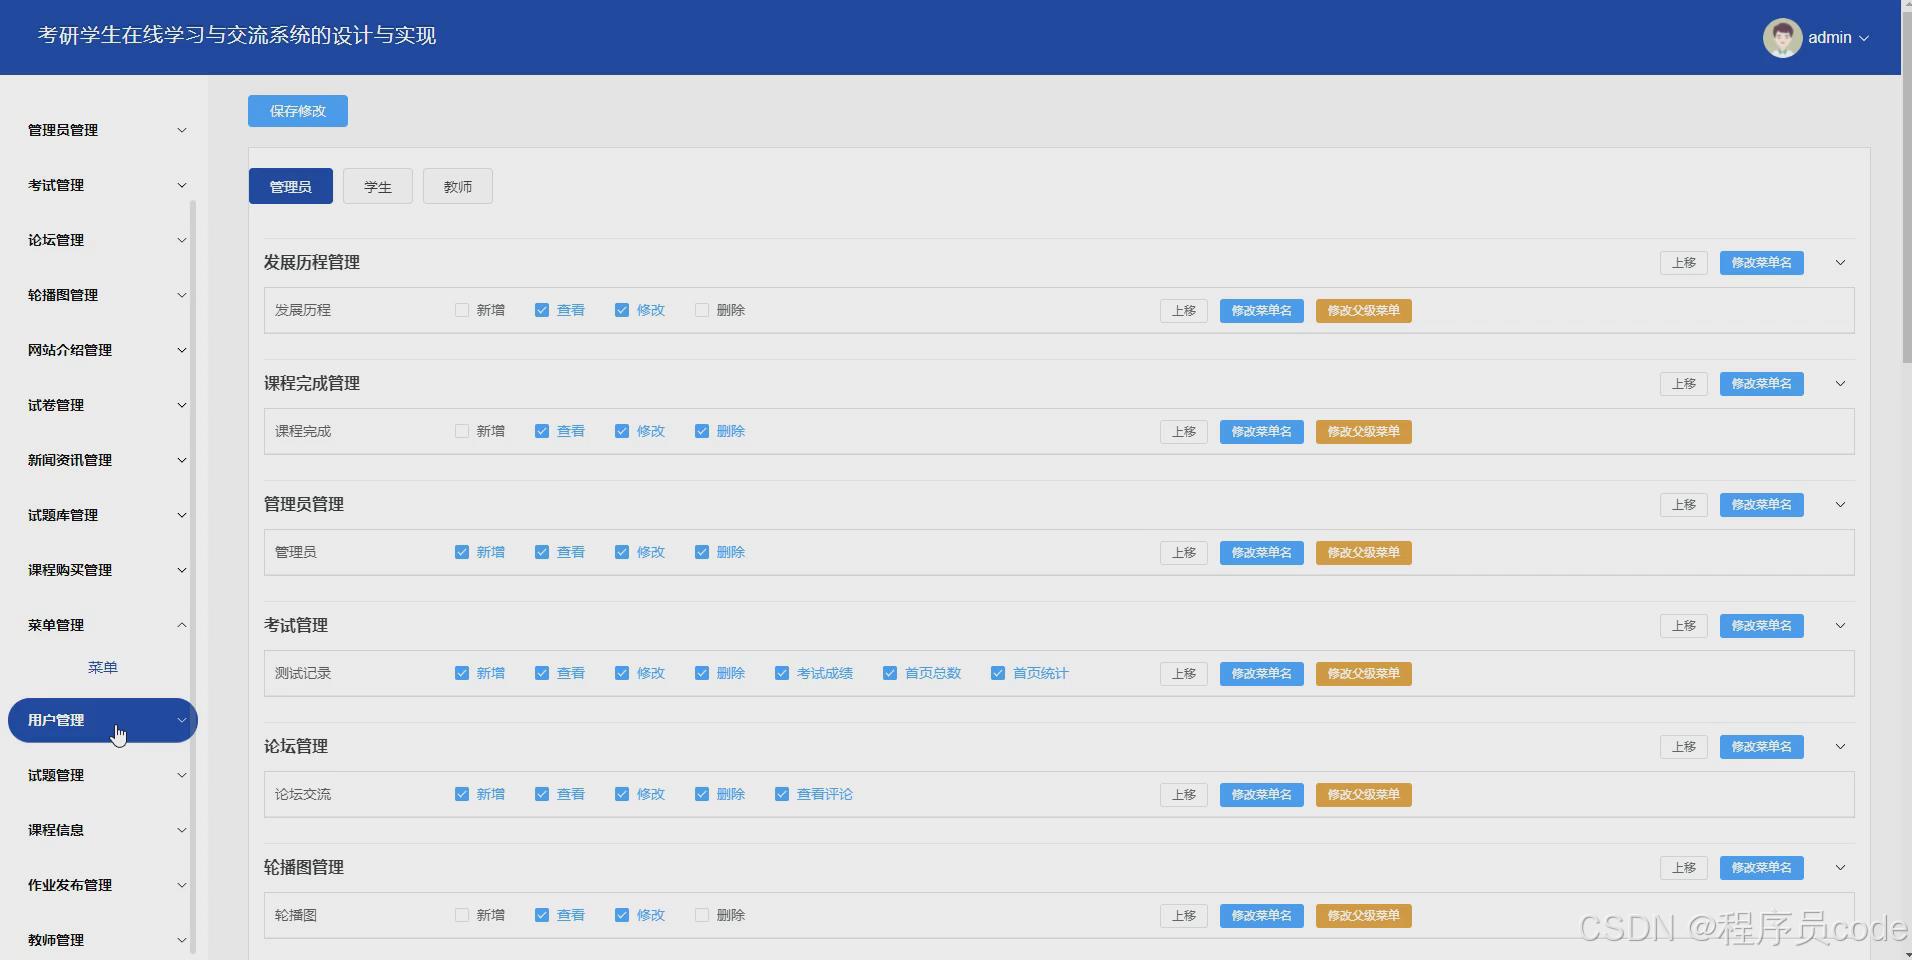Expand 试卷管理 sidebar menu
The height and width of the screenshot is (960, 1912).
coord(104,405)
